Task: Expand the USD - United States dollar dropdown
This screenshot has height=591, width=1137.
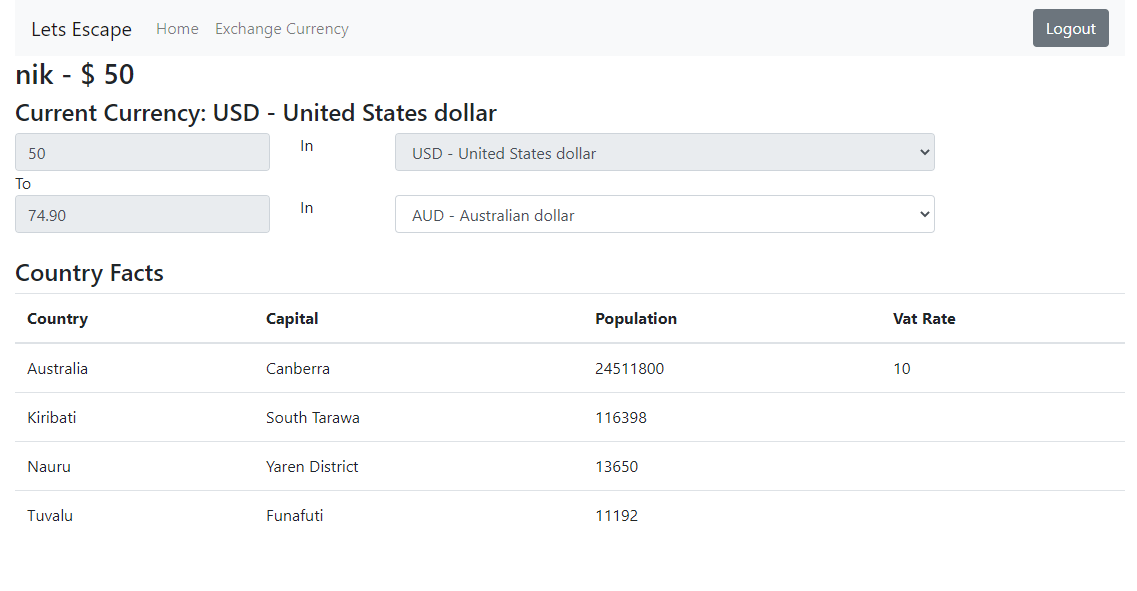Action: (664, 152)
